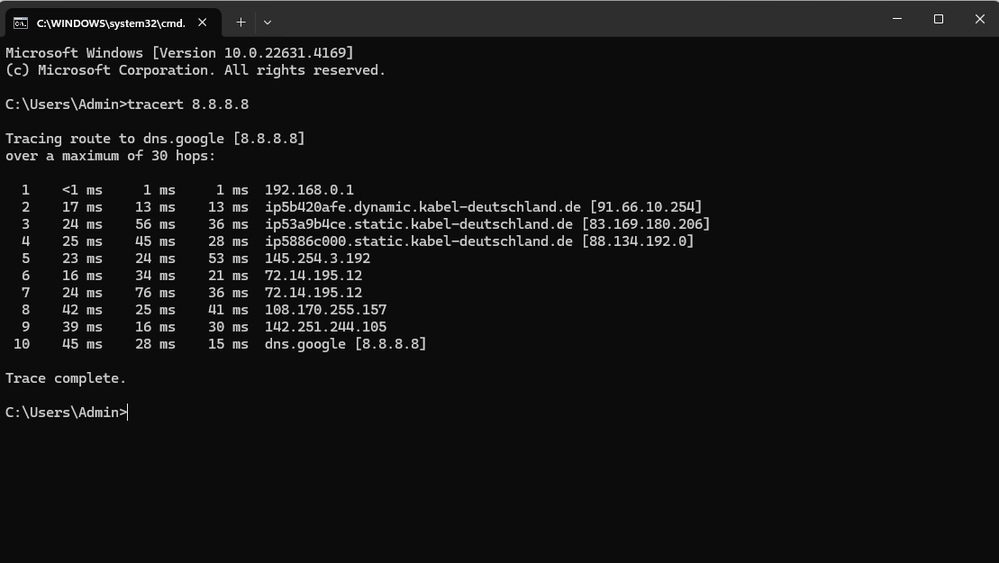The height and width of the screenshot is (563, 999).
Task: Click the ip53a9b4ce.static.kabel-deutschland.de hostname
Action: point(418,224)
